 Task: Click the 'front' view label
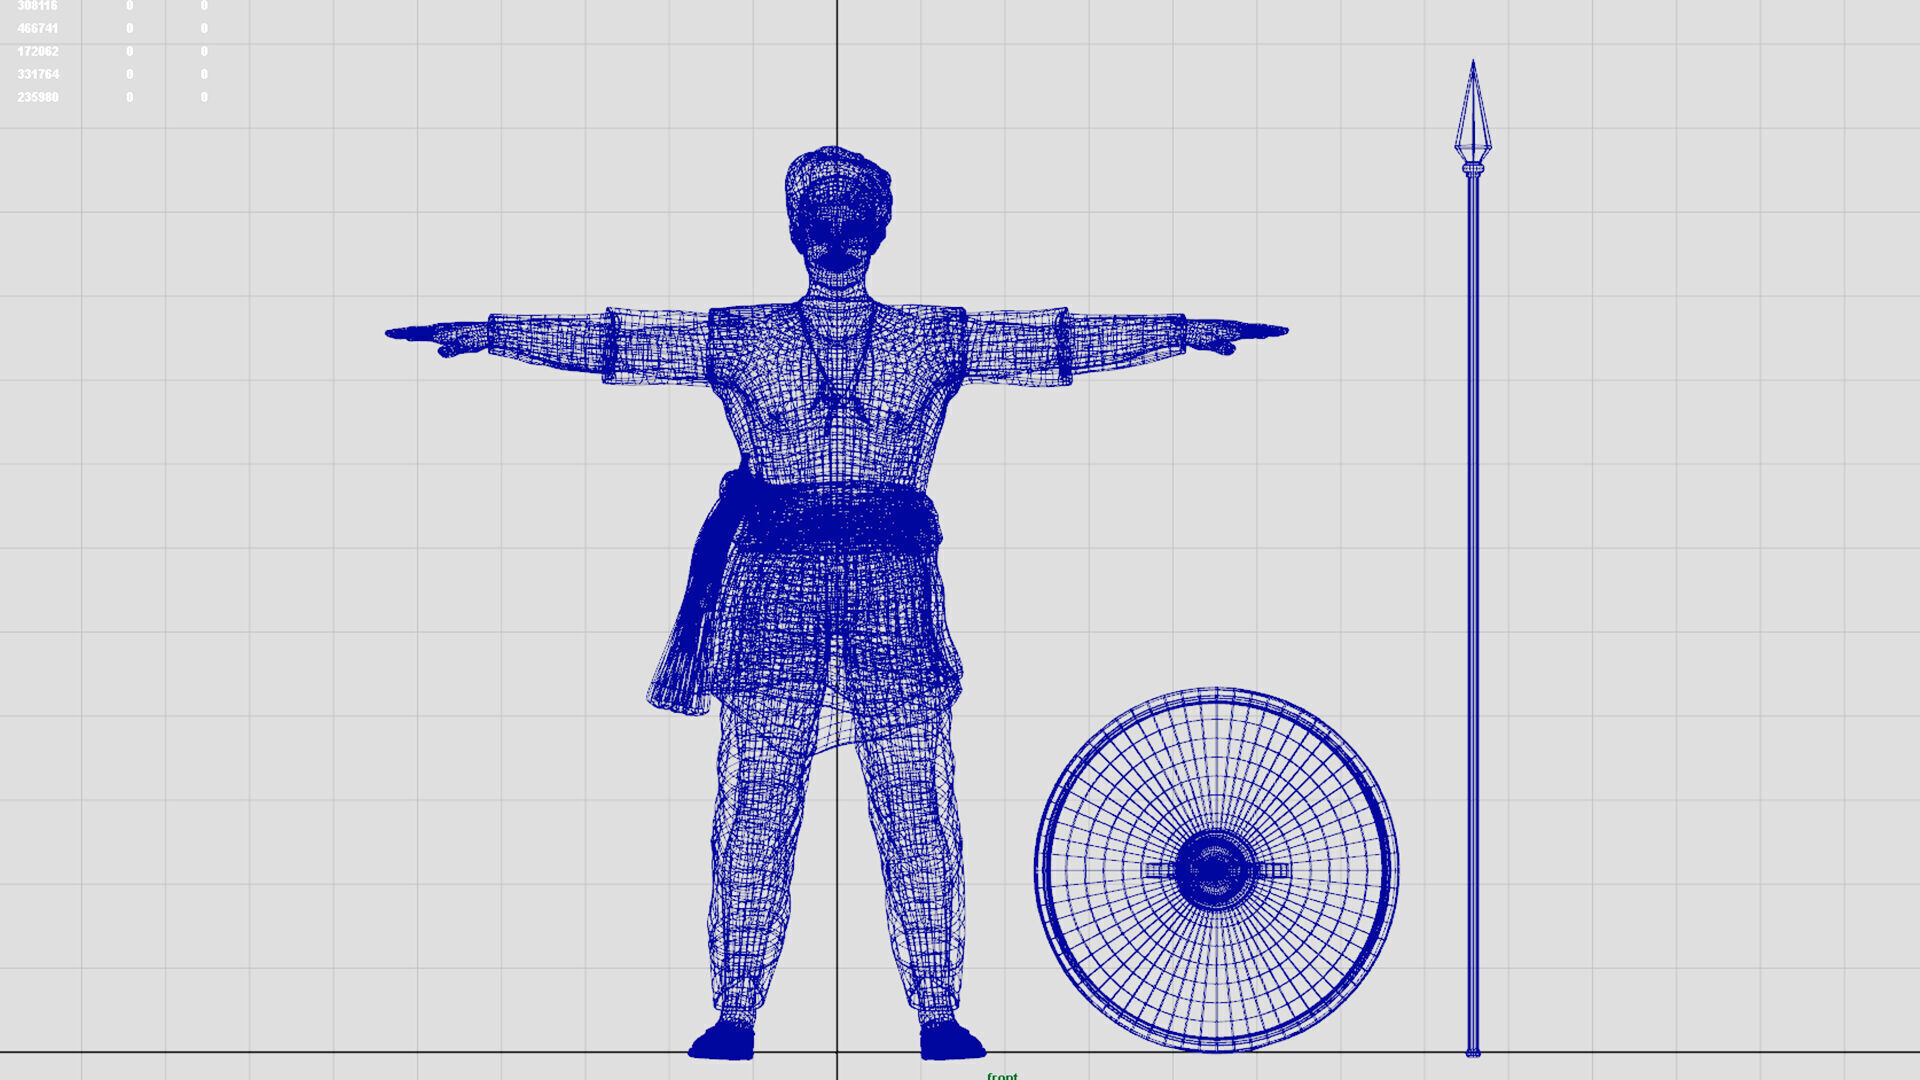1002,1075
